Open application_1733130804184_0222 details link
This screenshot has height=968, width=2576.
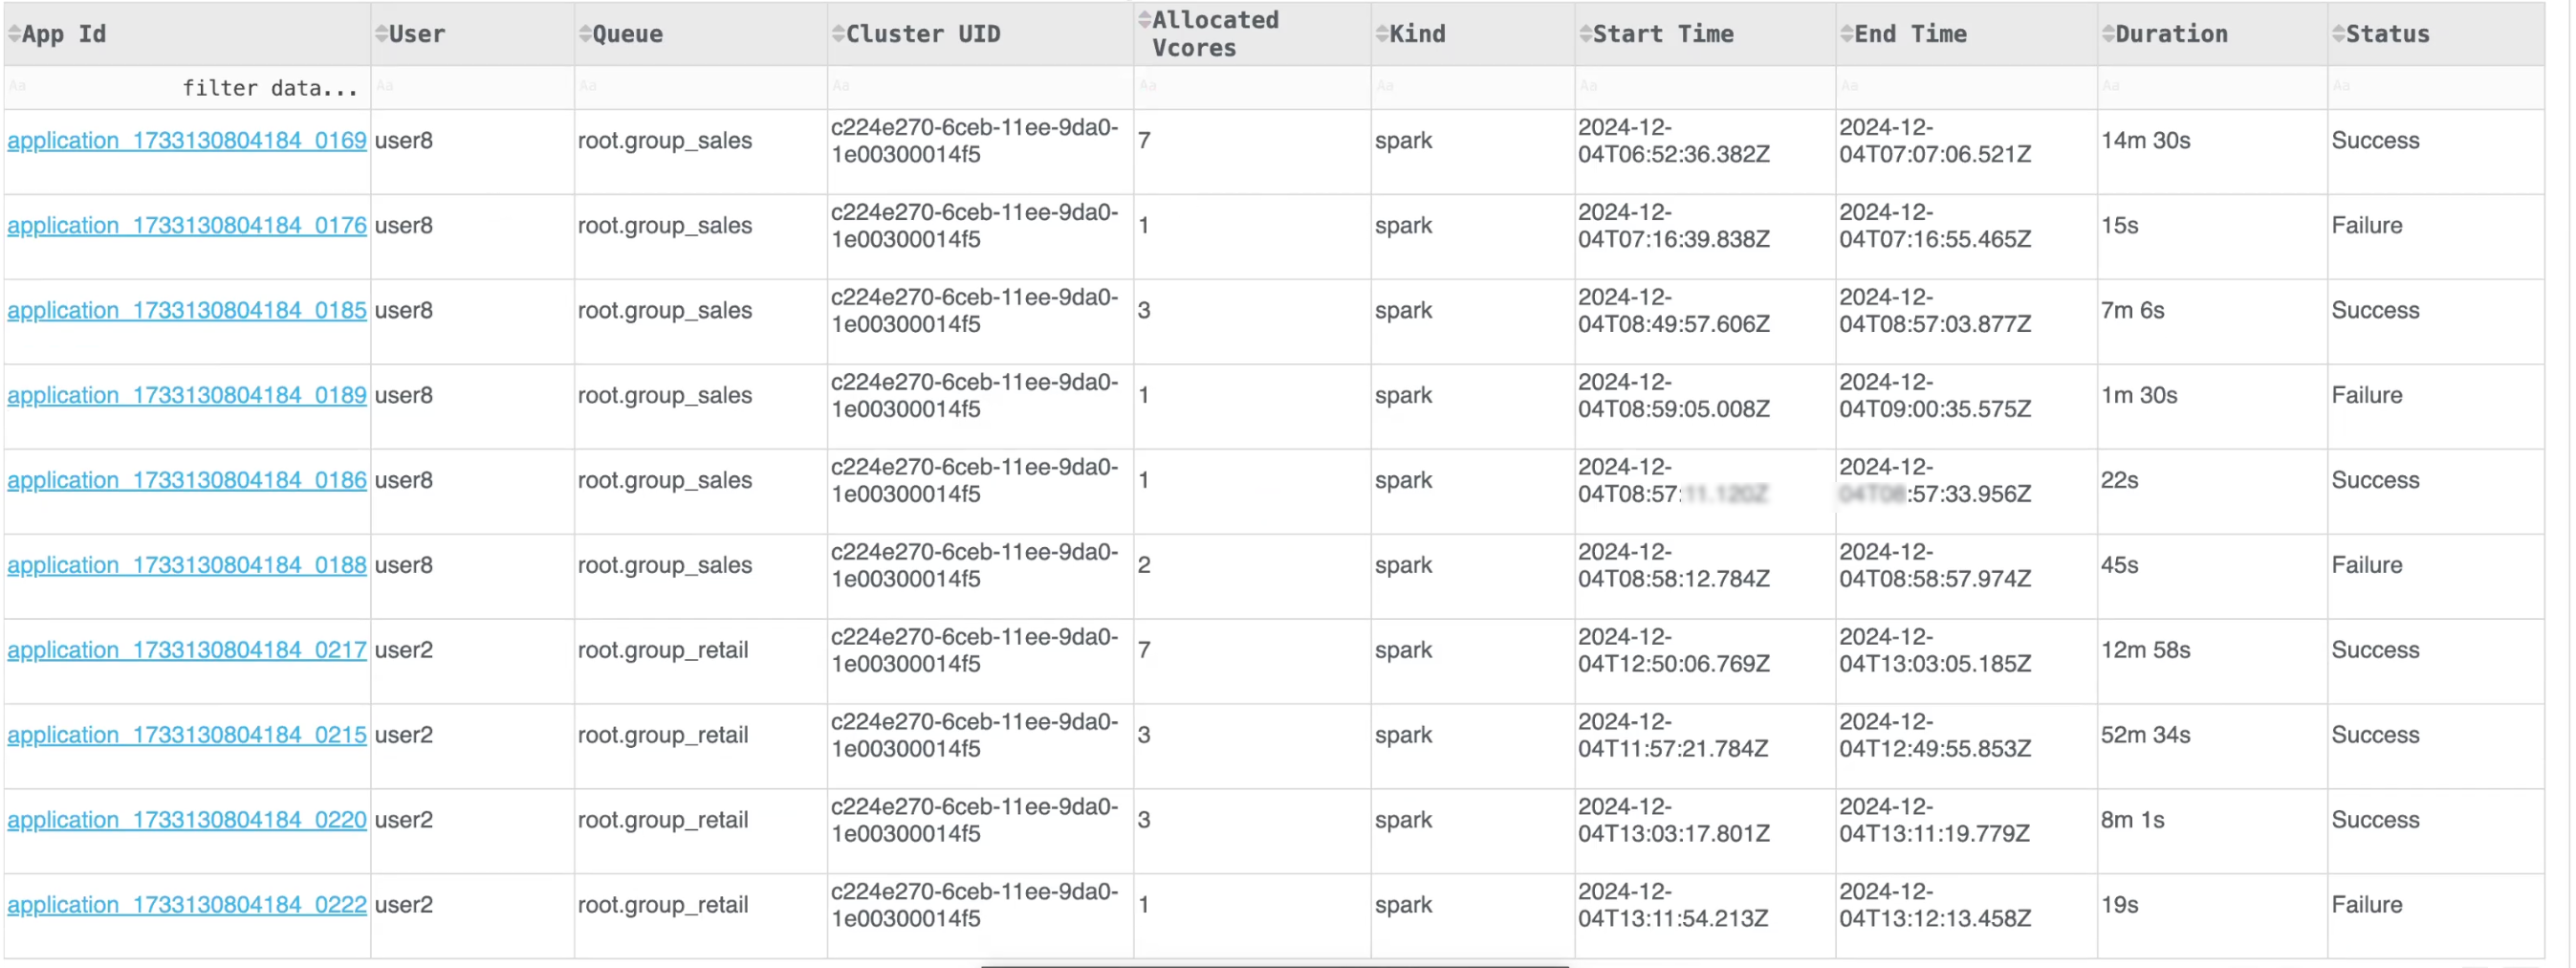click(x=186, y=903)
